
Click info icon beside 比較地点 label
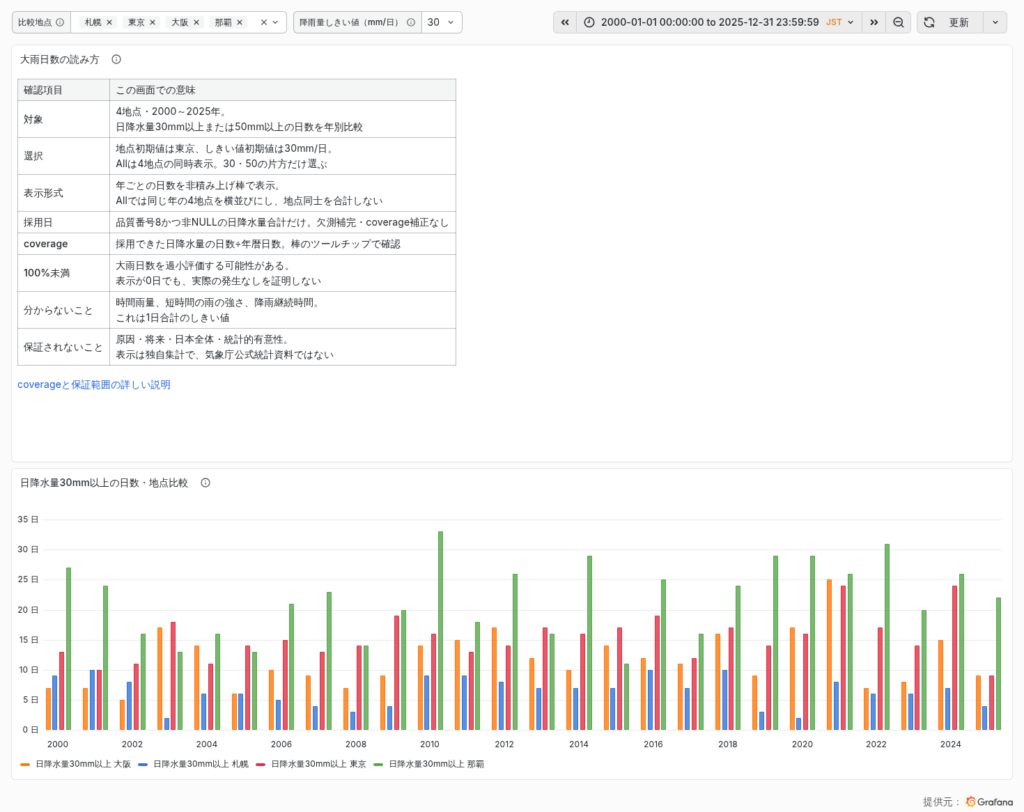[60, 22]
